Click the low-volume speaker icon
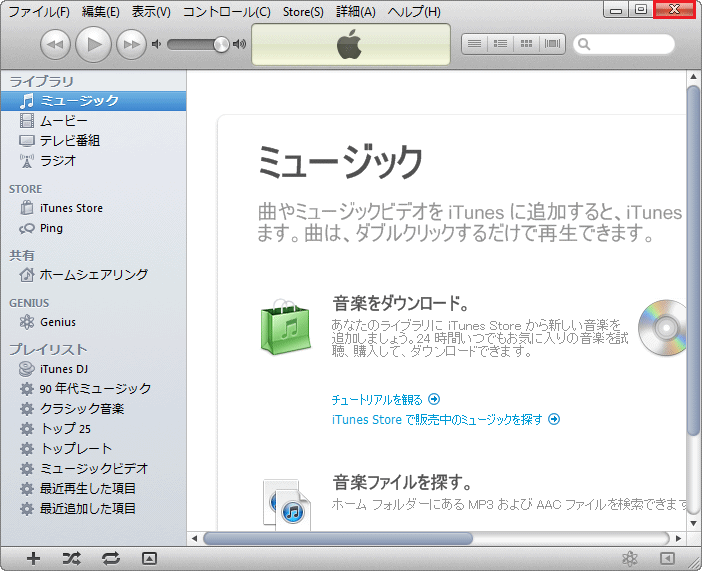Screen dimensions: 702x571 tap(156, 44)
